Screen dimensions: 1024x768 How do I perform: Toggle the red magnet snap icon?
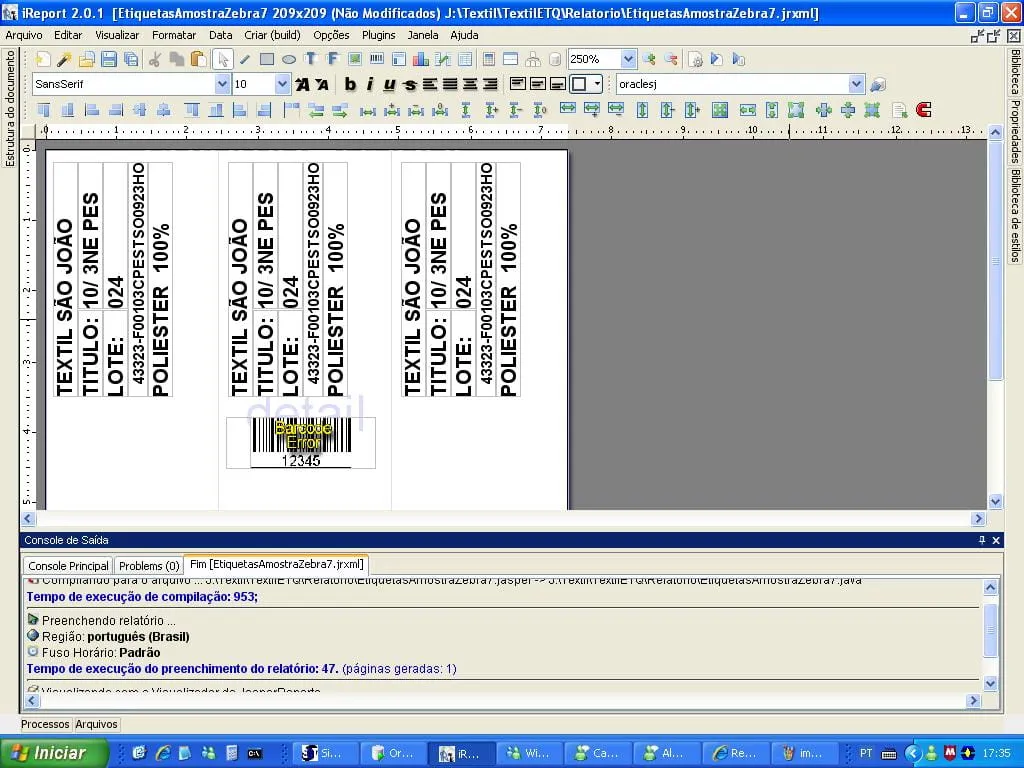tap(923, 110)
